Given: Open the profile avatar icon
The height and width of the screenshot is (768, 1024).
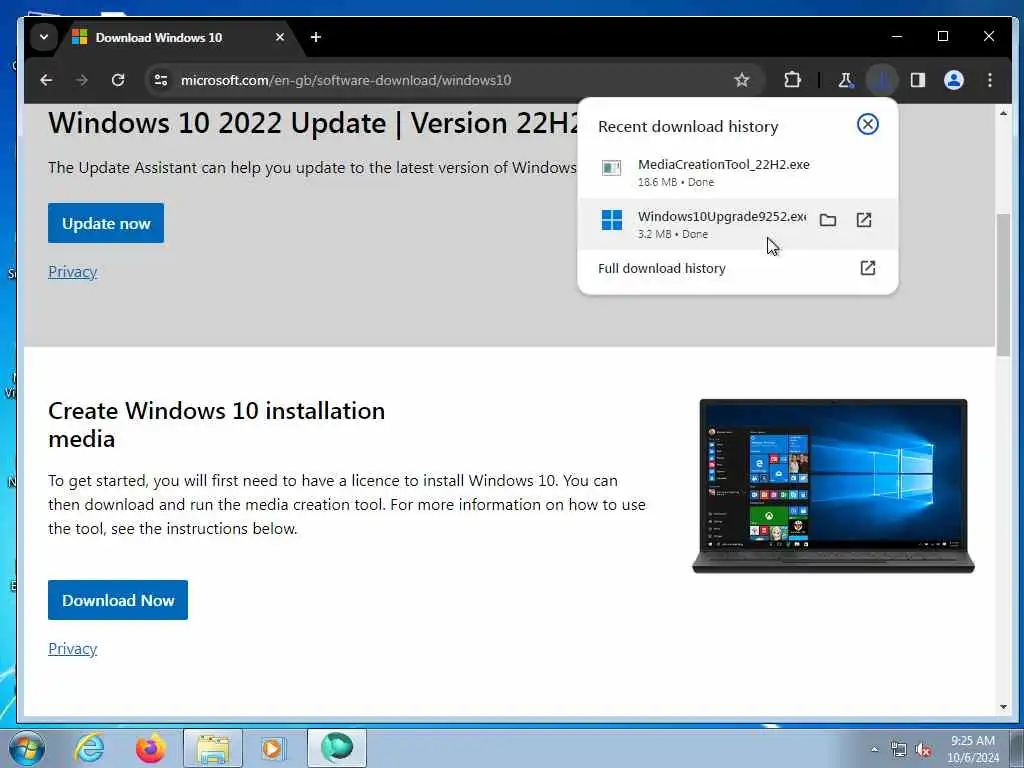Looking at the screenshot, I should coord(953,80).
